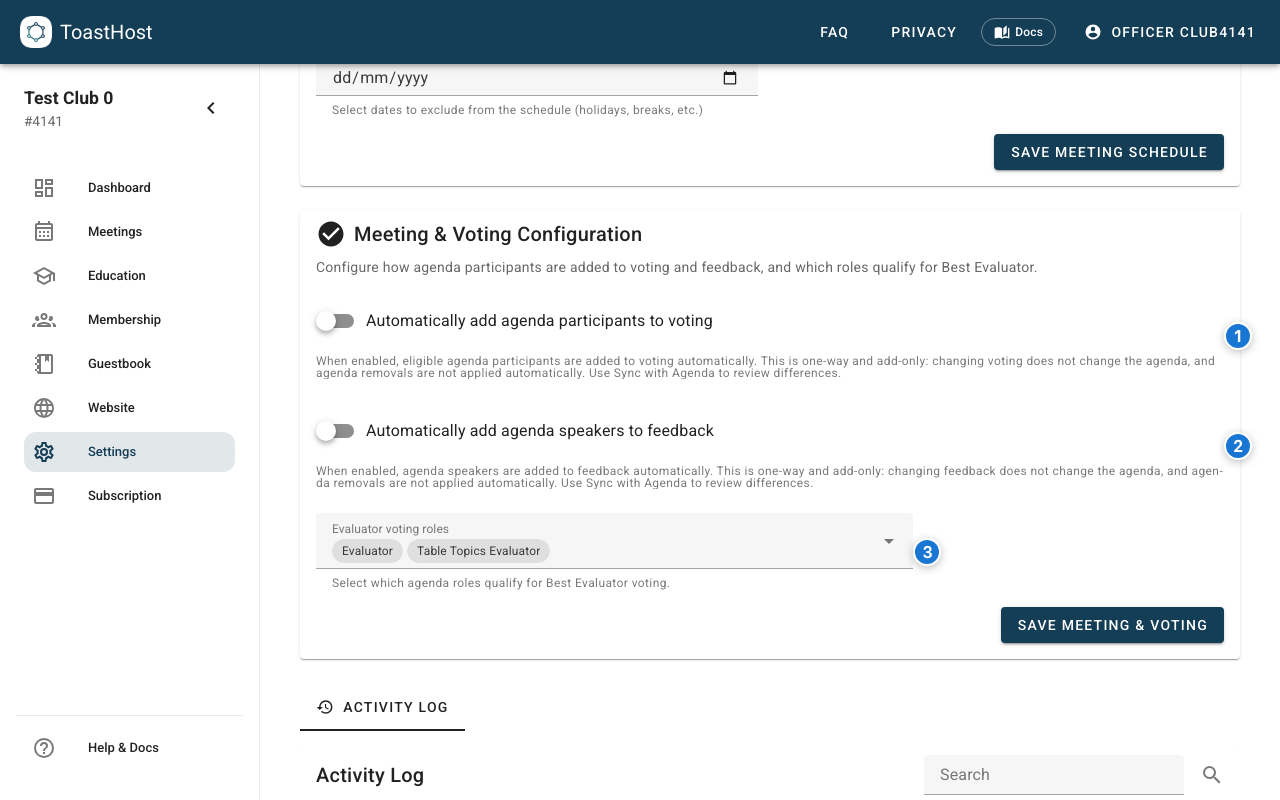
Task: Click SAVE MEETING & VOTING
Action: click(x=1112, y=625)
